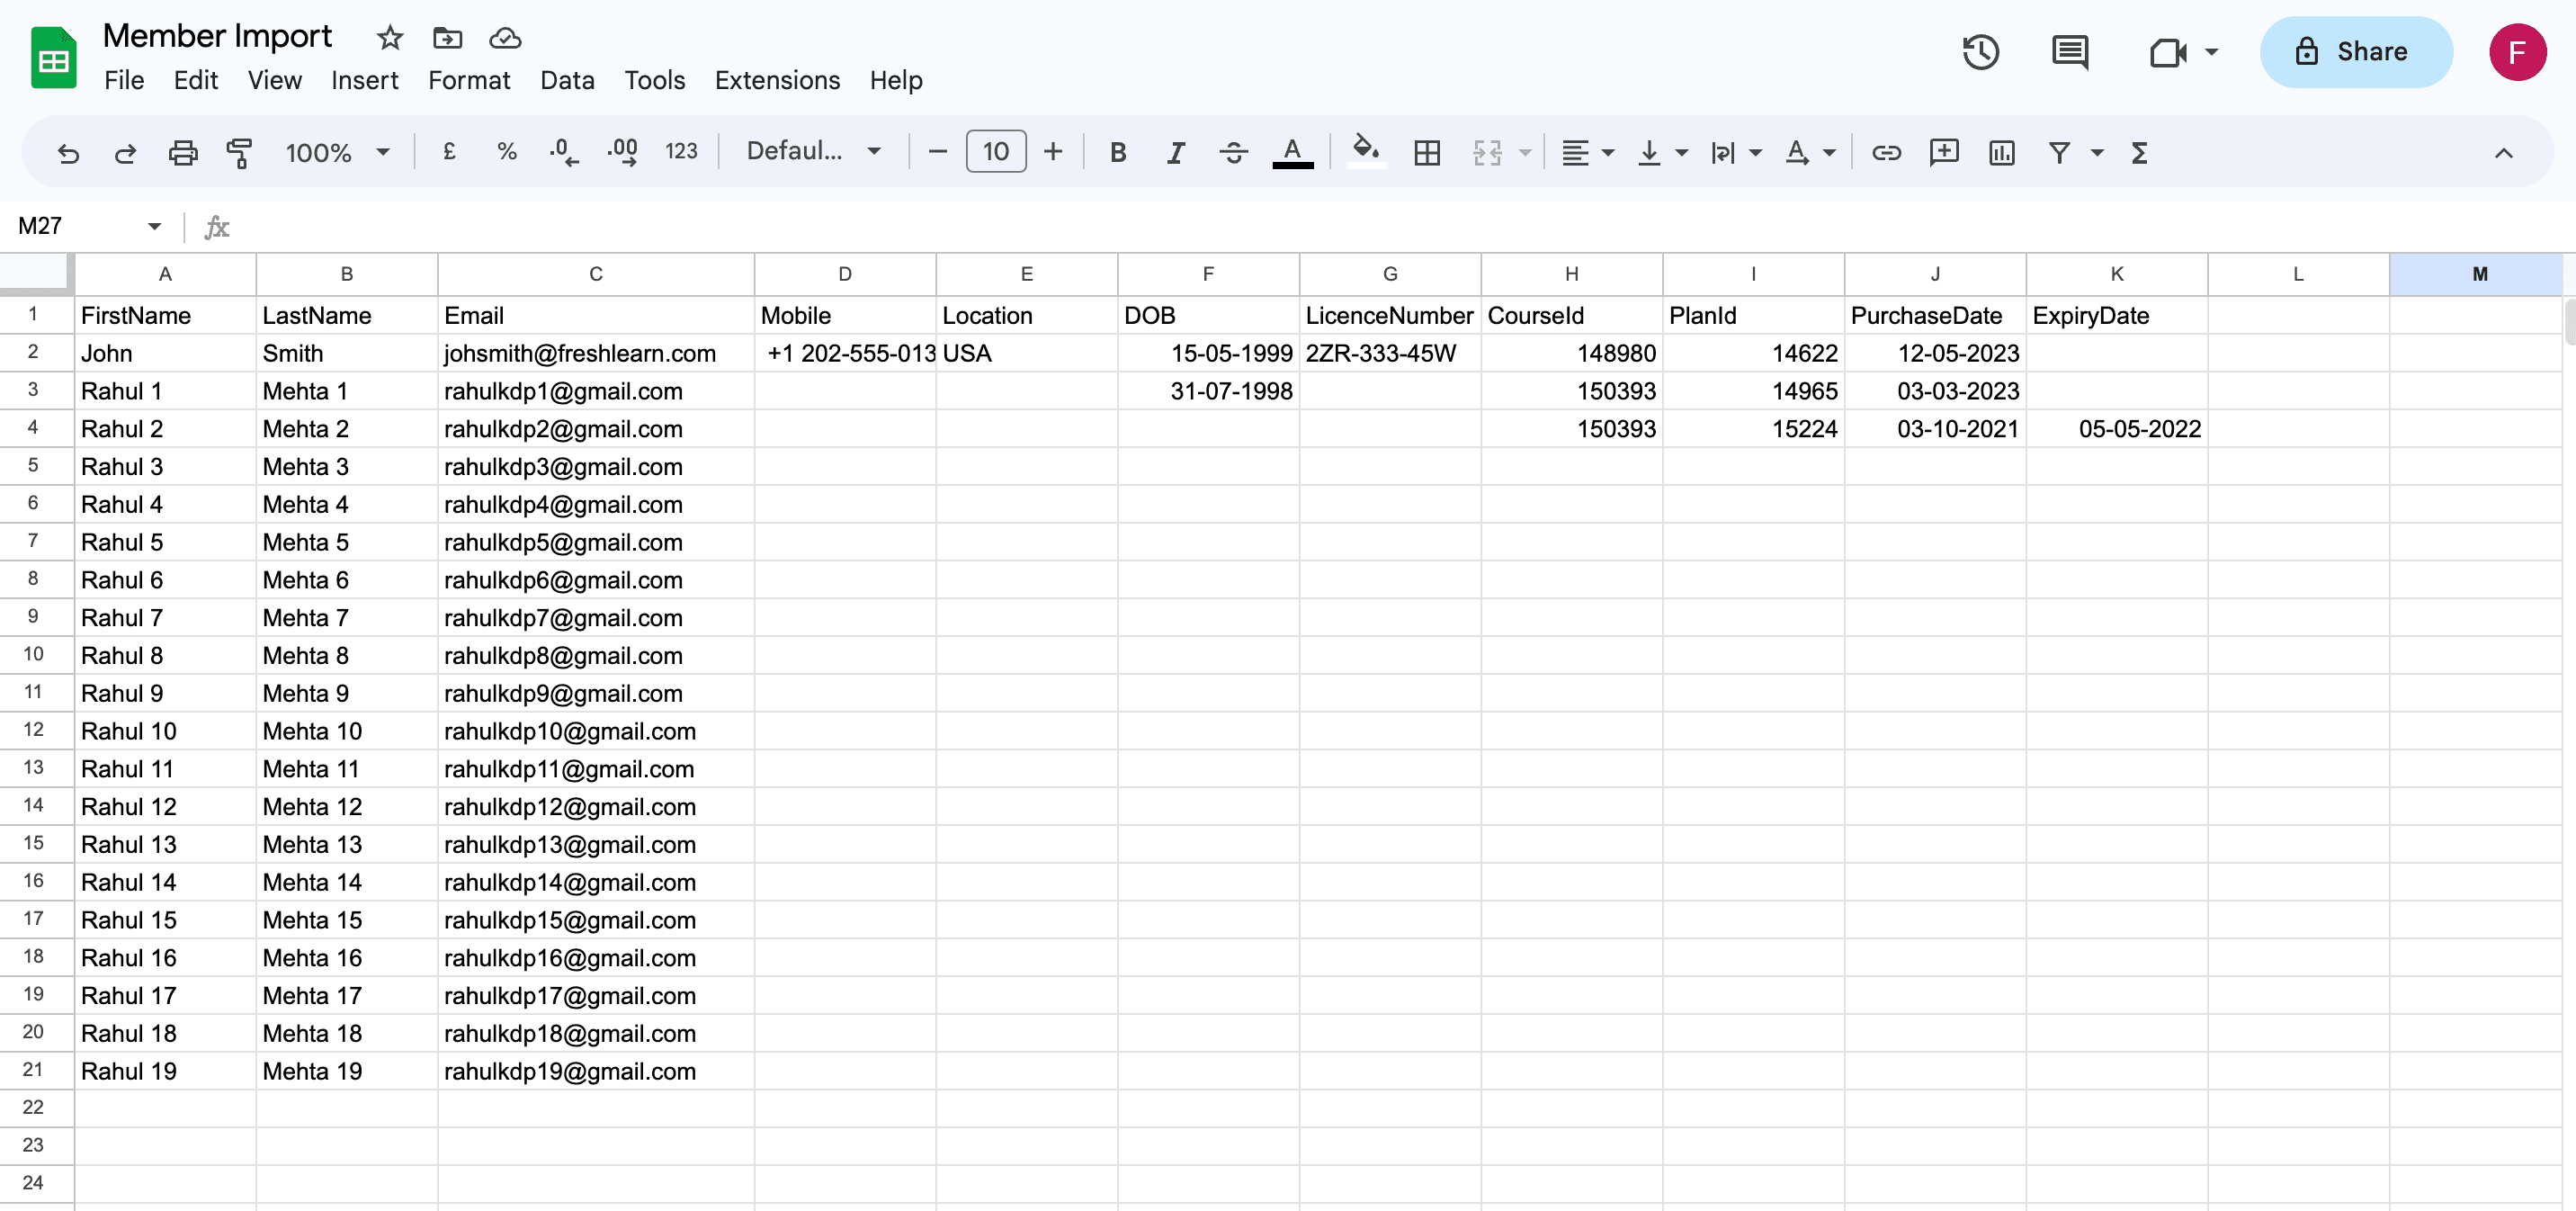This screenshot has height=1211, width=2576.
Task: Toggle strikethrough formatting
Action: tap(1233, 152)
